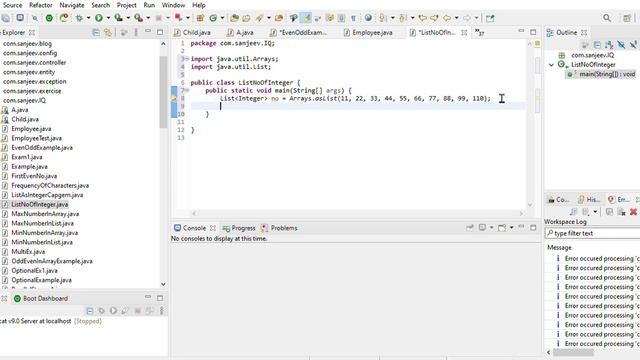The height and width of the screenshot is (360, 640).
Task: Click the Search magnifier icon at toolbar right
Action: click(607, 18)
